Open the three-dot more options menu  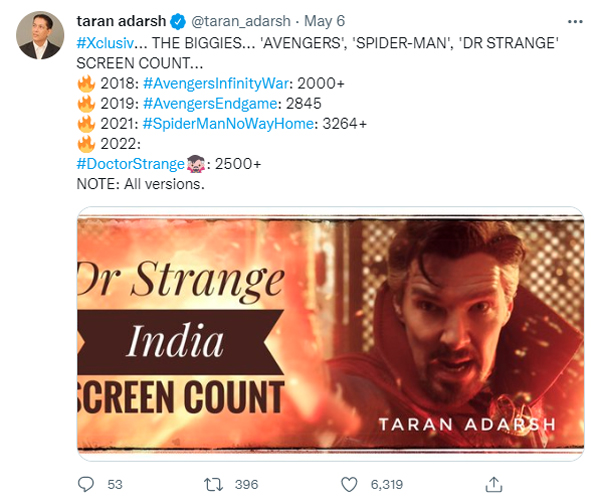click(x=574, y=23)
